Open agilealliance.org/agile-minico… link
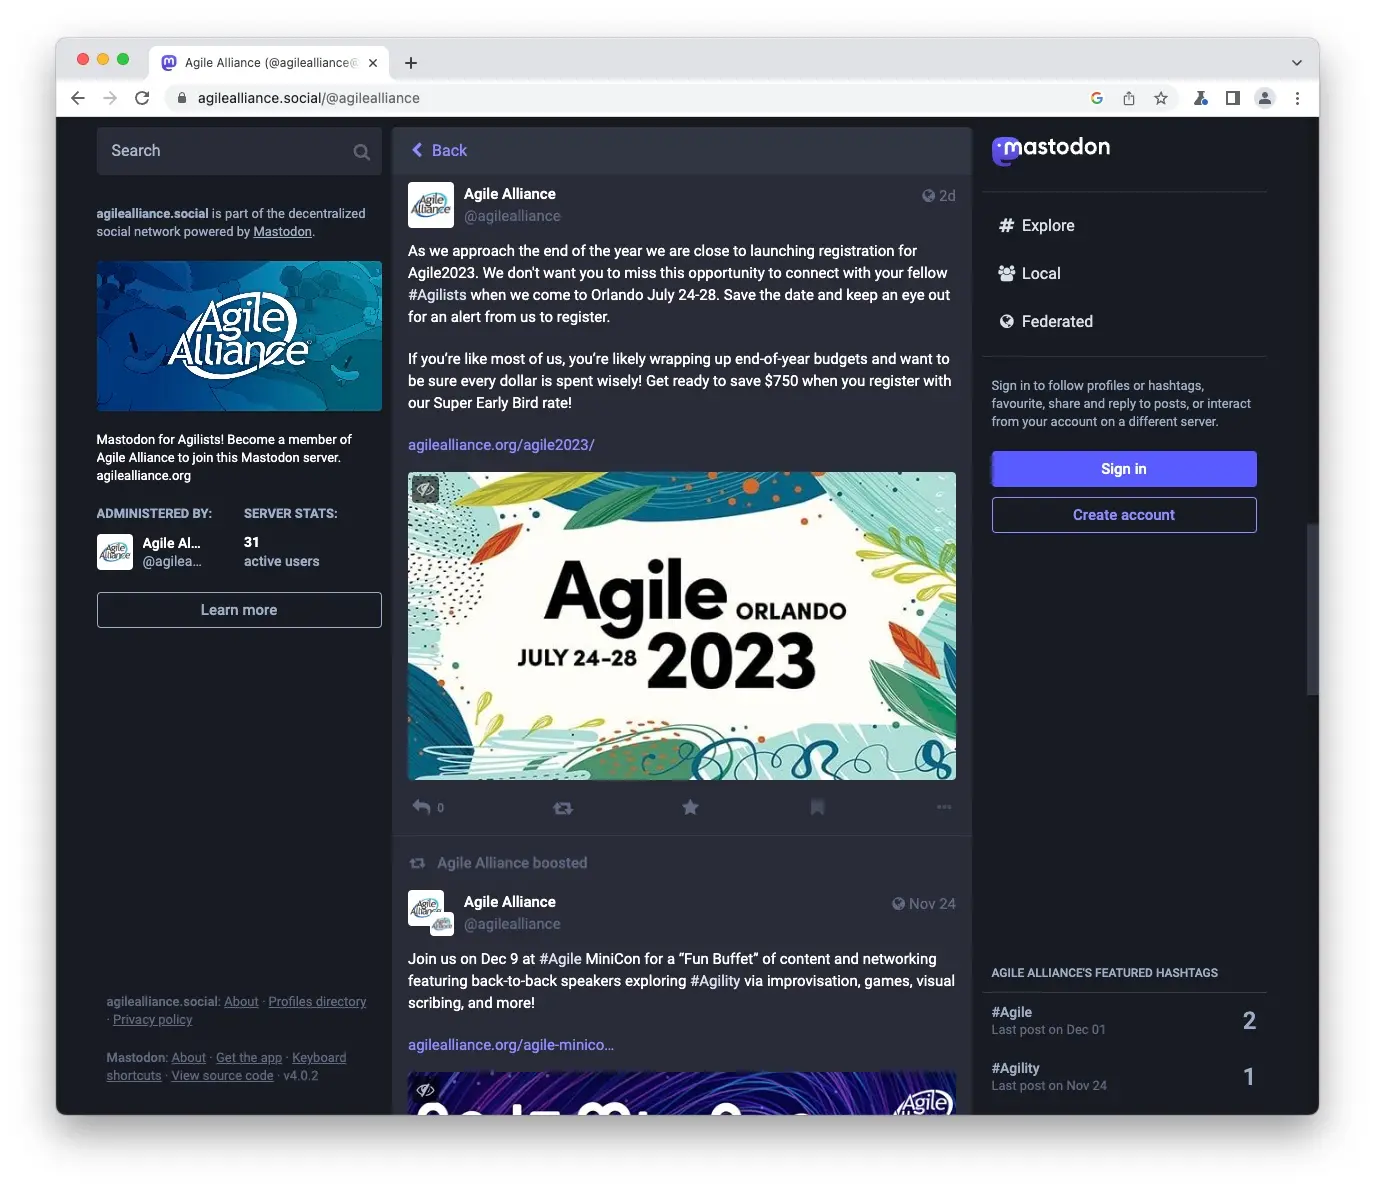Viewport: 1375px width, 1189px height. coord(511,1045)
